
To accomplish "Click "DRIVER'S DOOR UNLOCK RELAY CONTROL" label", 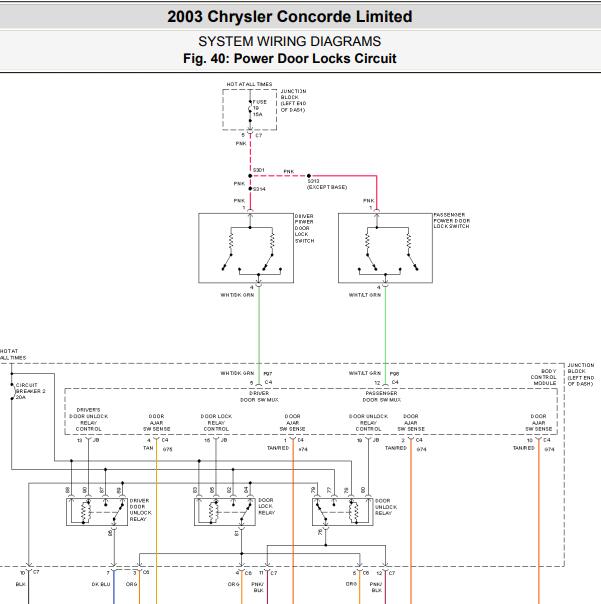I will point(89,419).
